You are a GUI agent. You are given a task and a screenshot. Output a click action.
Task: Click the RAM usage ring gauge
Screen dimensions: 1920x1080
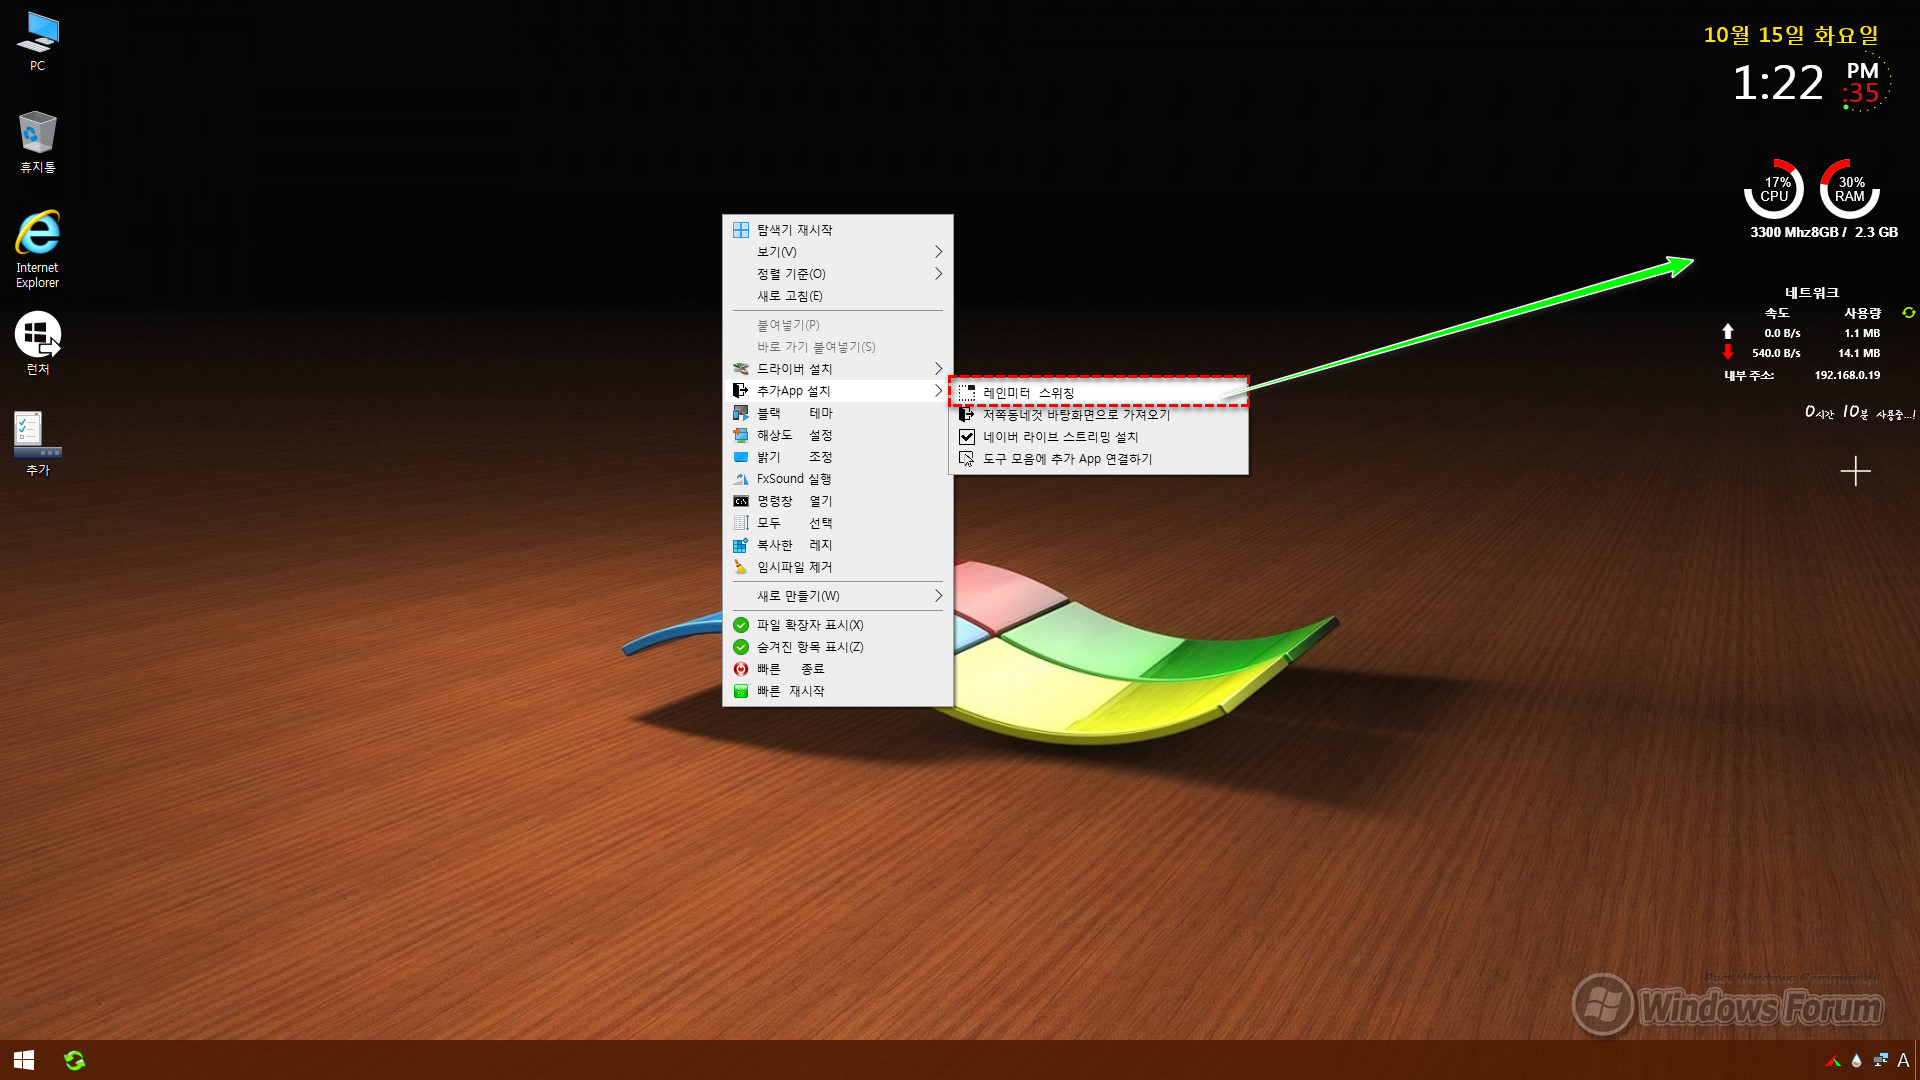(1850, 189)
